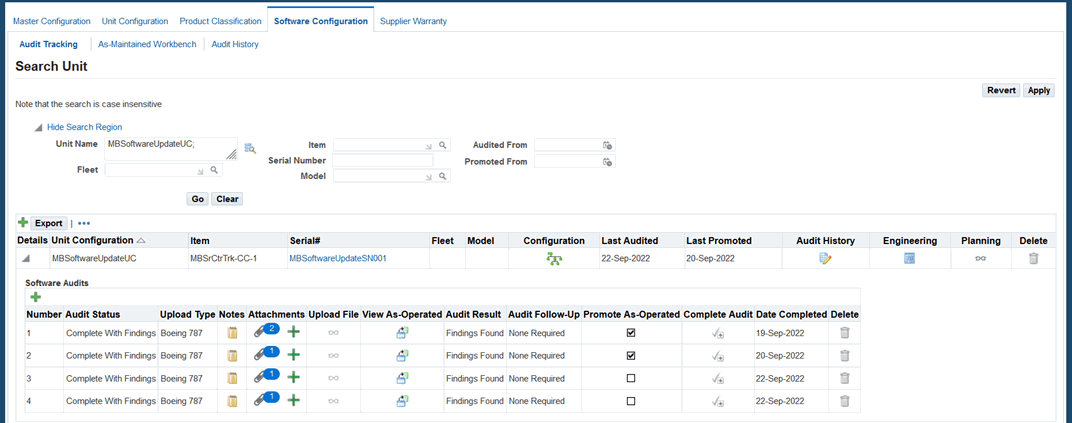
Task: Add attachment plus icon for audit 1
Action: click(293, 333)
